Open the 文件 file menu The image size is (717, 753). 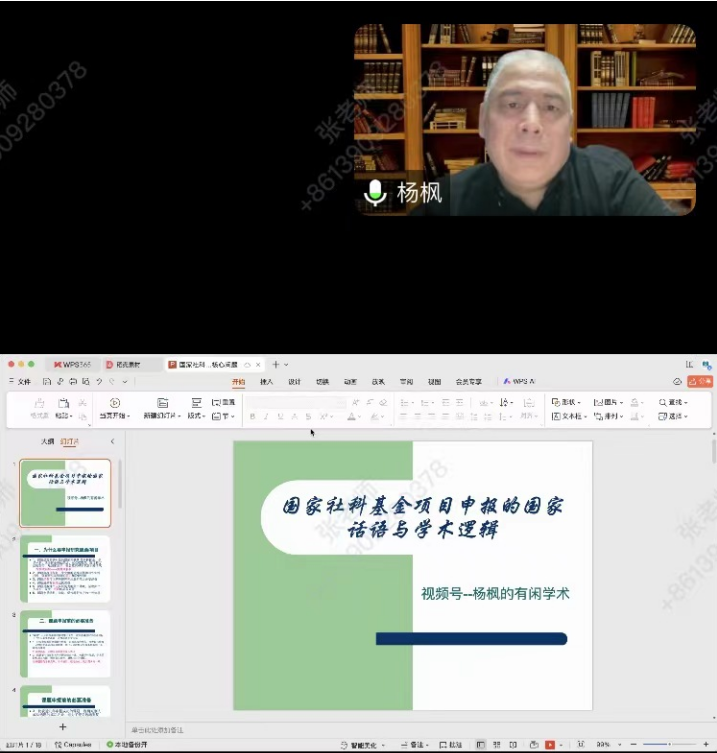coord(20,381)
